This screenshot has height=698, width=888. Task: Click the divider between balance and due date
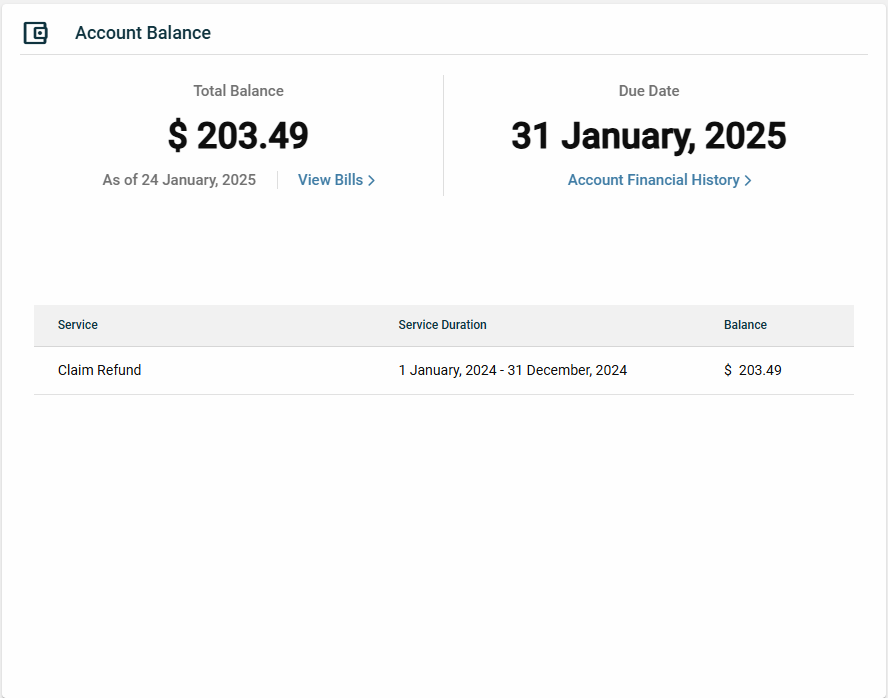[x=441, y=135]
